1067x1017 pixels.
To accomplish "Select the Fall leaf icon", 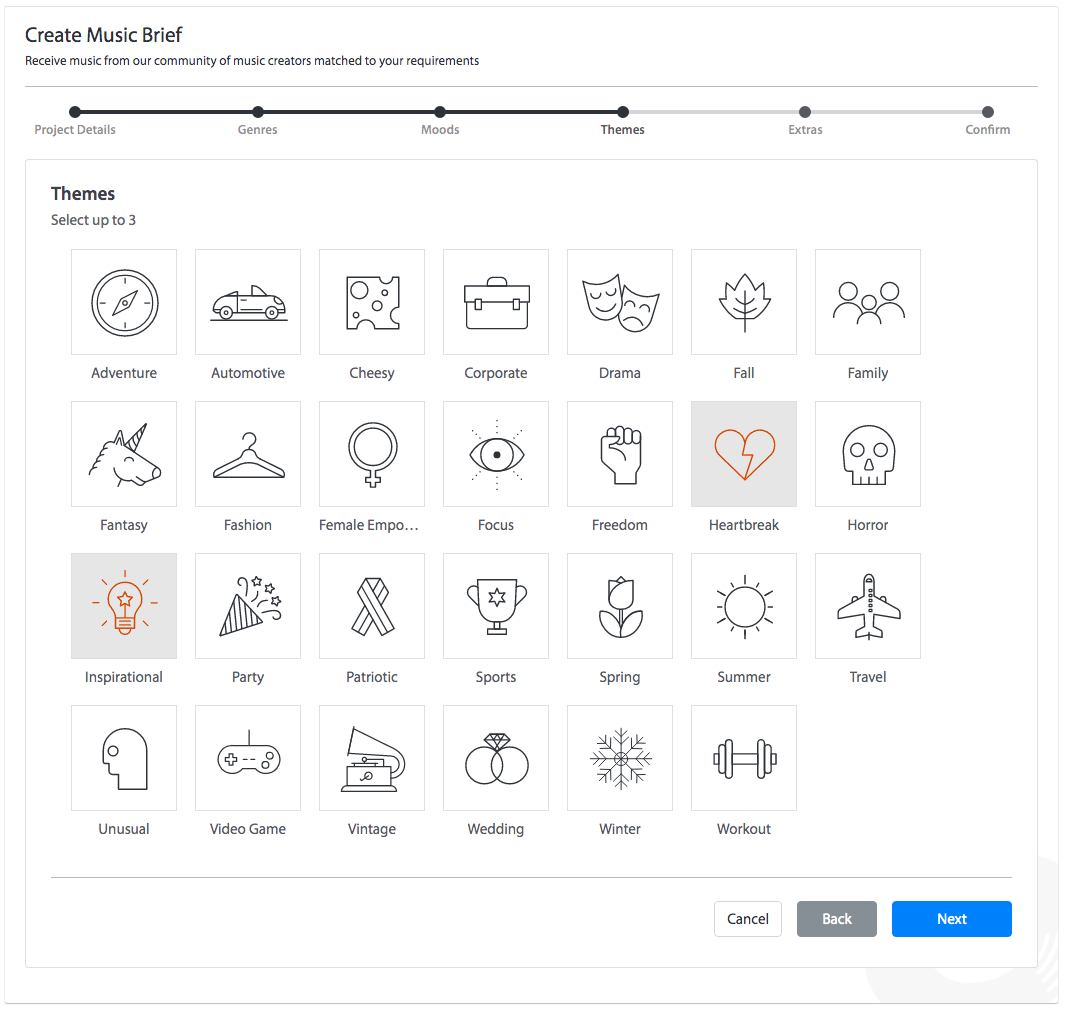I will pos(744,302).
